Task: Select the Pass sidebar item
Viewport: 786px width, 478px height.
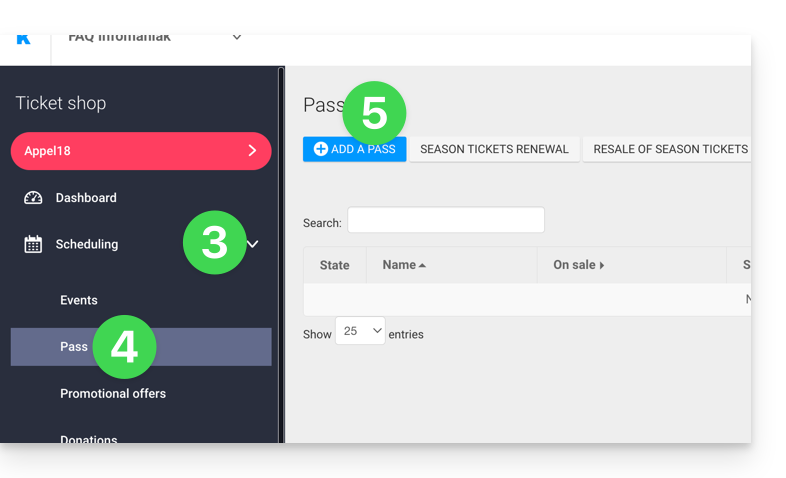Action: pyautogui.click(x=74, y=347)
